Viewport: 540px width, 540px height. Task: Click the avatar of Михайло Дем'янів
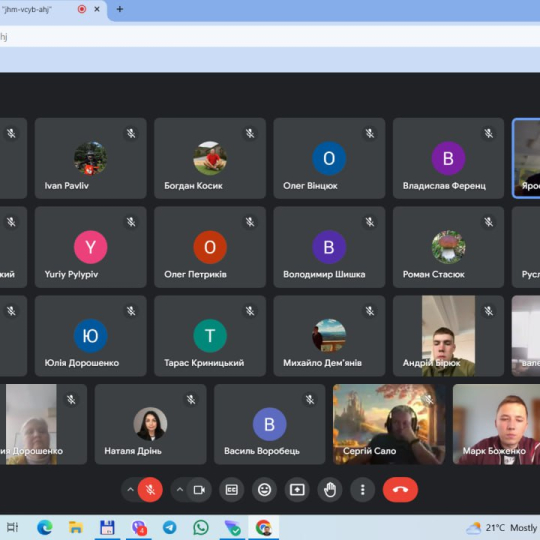click(329, 336)
